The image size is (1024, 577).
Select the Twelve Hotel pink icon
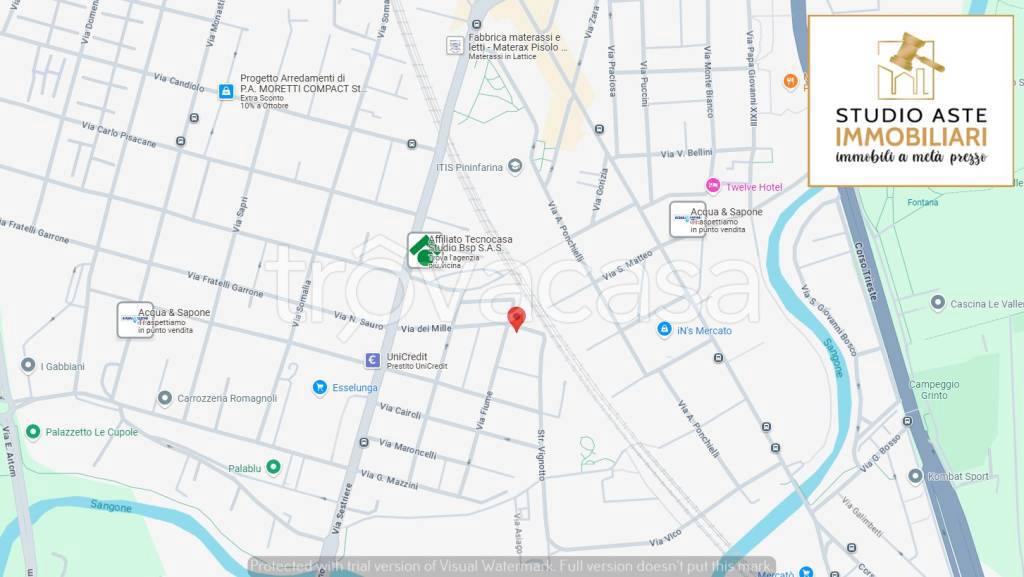(x=712, y=186)
